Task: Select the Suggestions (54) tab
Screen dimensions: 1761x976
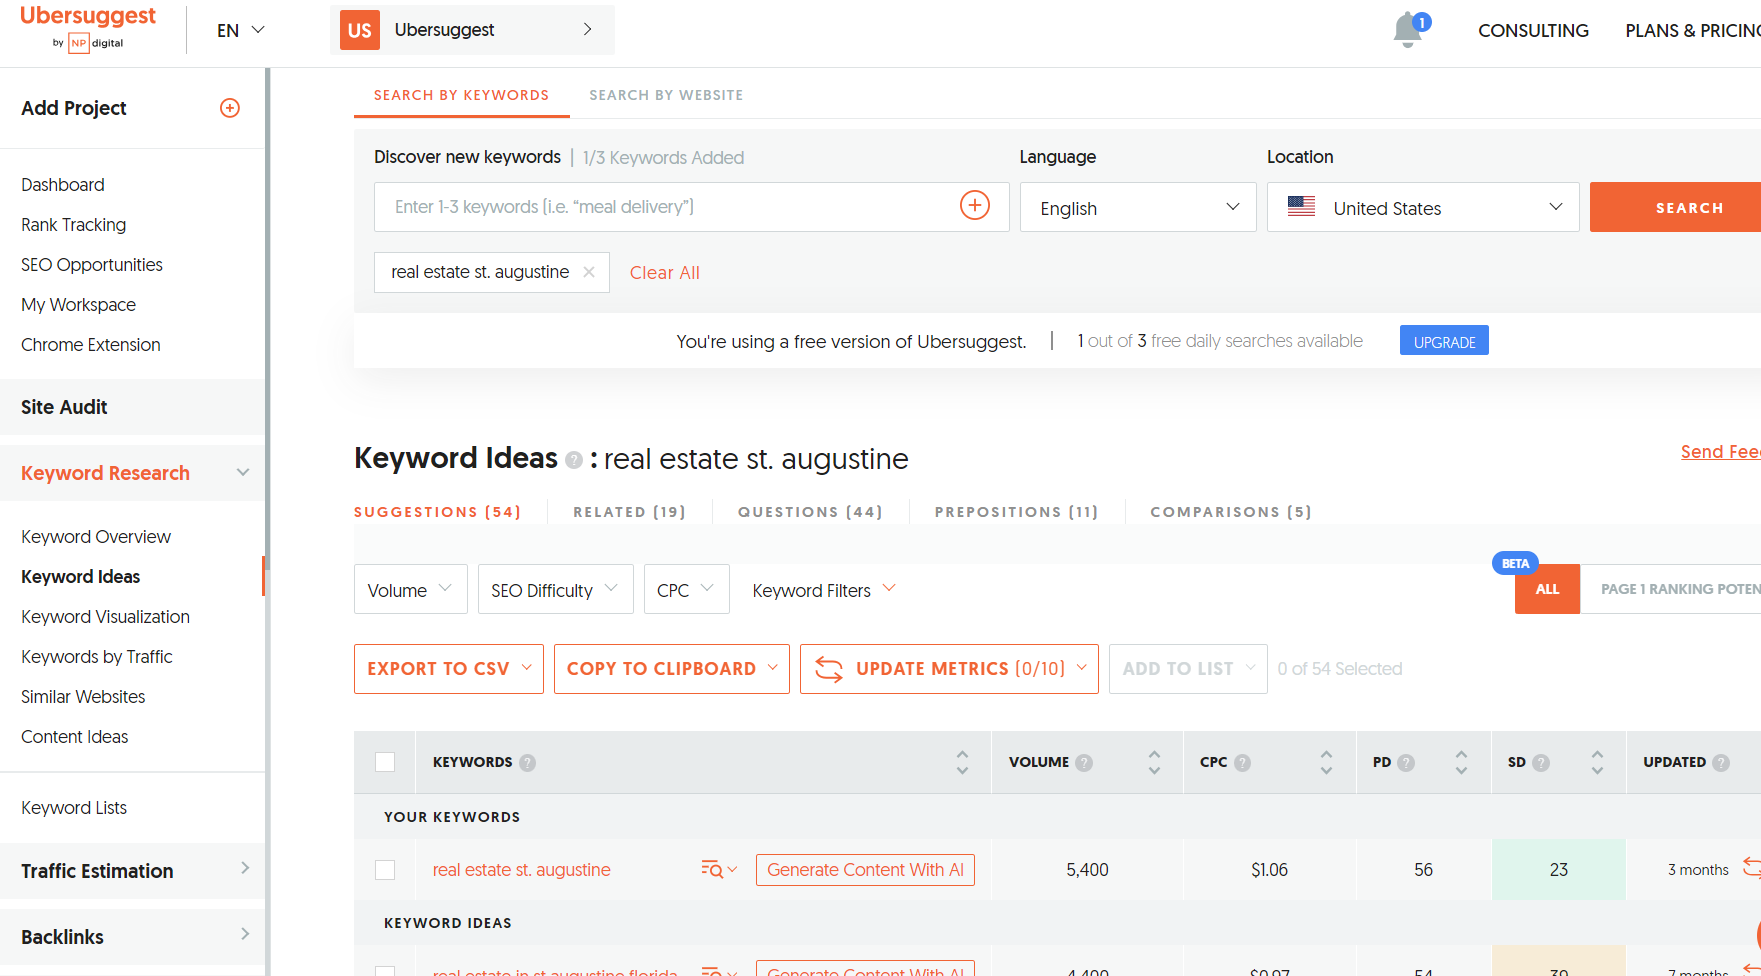Action: pos(437,512)
